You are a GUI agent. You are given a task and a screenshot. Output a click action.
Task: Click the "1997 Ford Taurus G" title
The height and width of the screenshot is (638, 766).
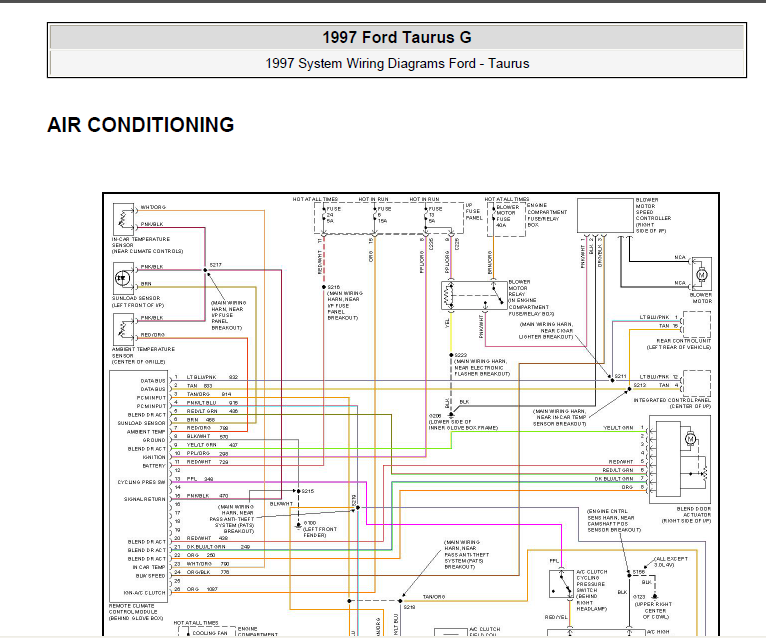pos(397,38)
